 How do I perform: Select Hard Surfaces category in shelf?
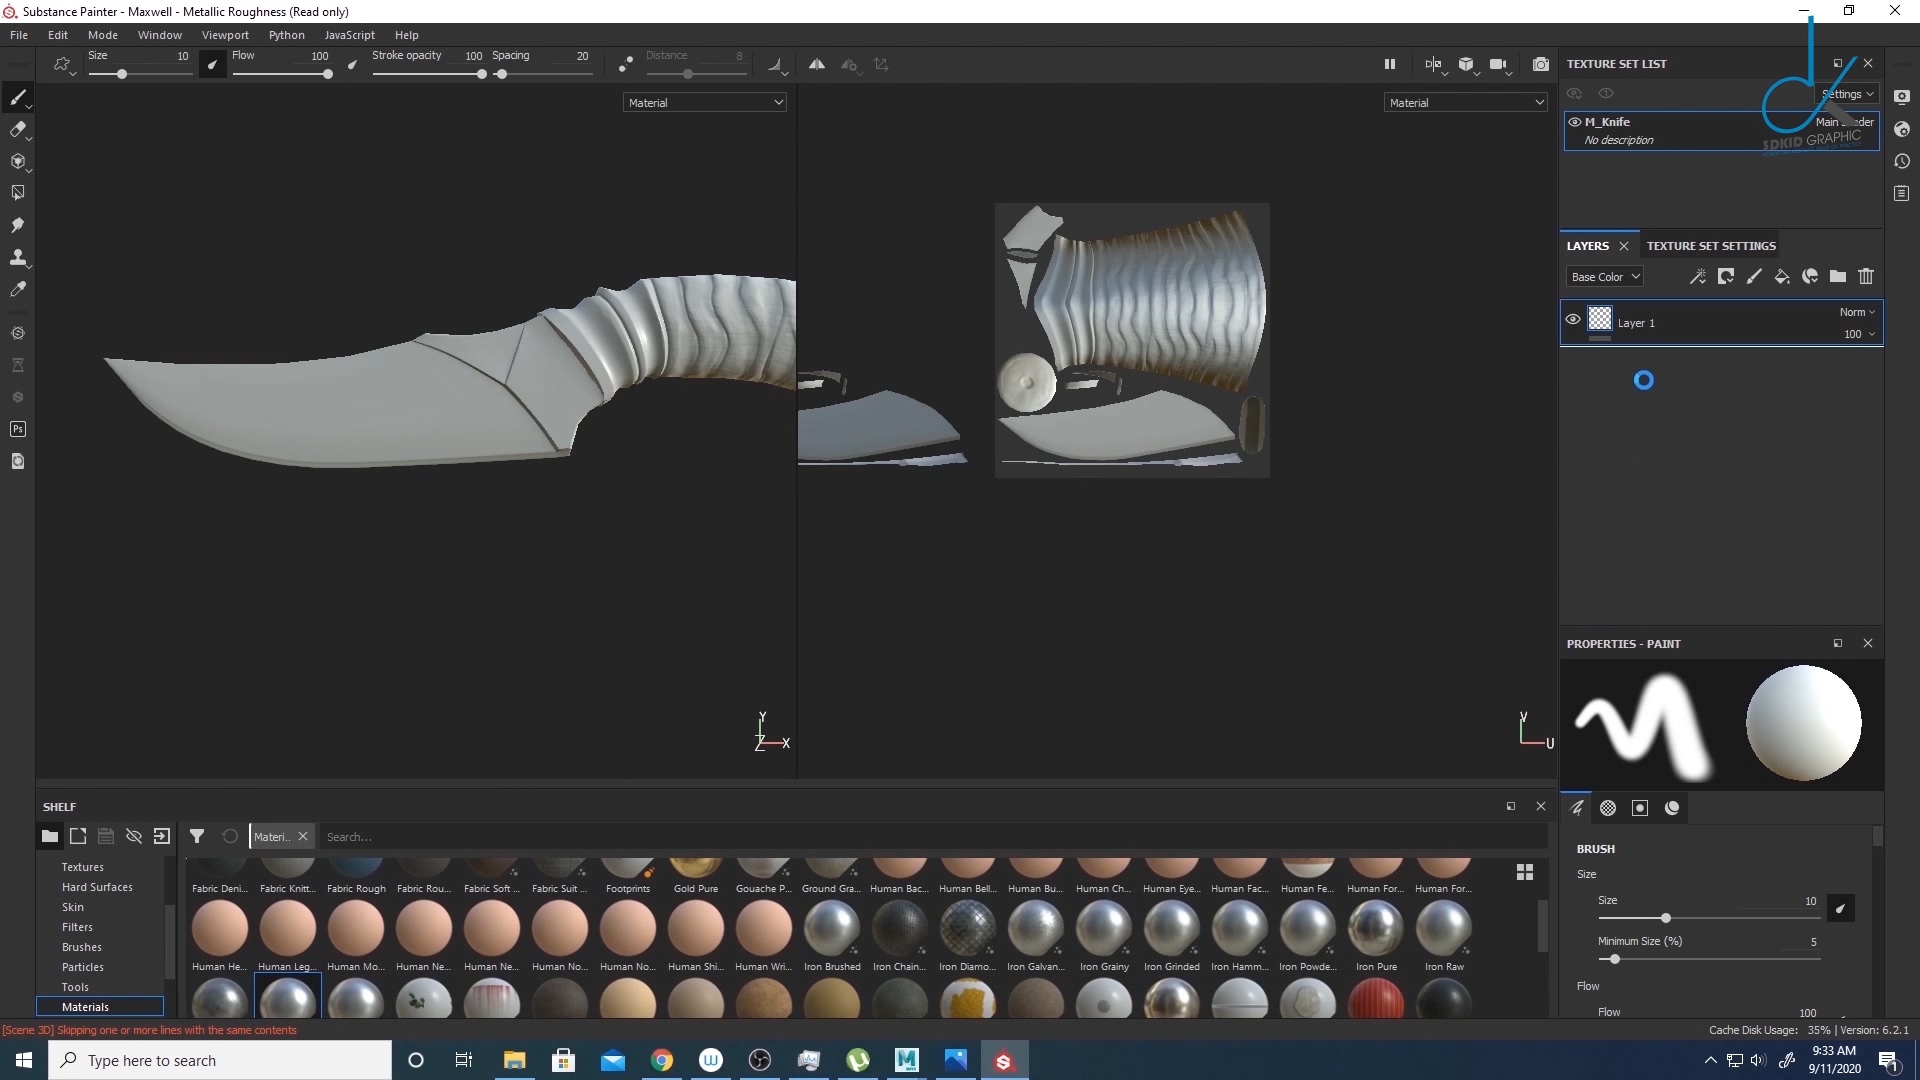point(97,887)
